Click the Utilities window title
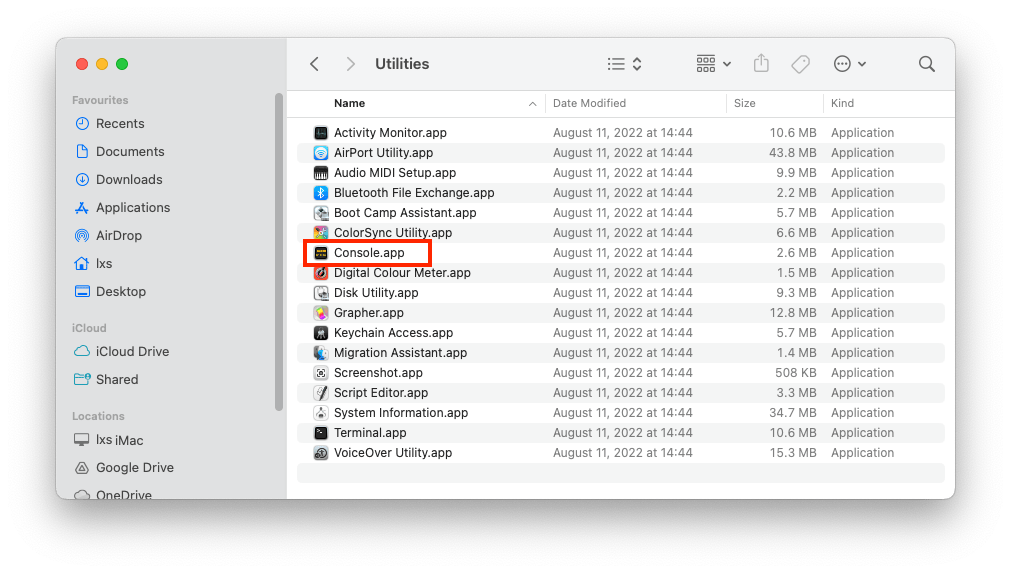Screen dimensions: 1011x573 click(402, 64)
